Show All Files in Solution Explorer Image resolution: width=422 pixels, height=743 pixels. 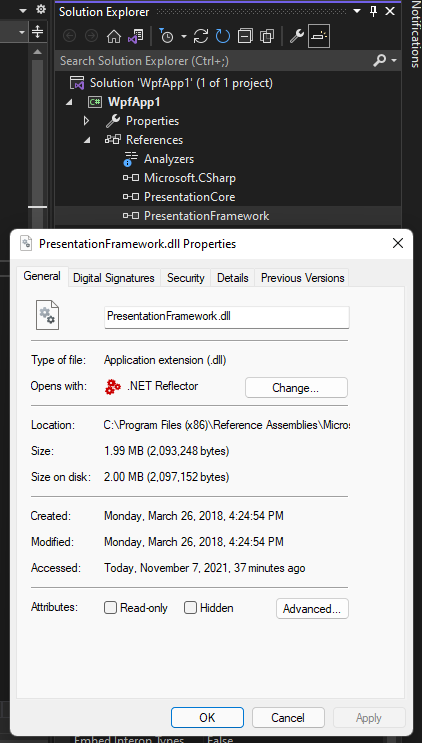[x=267, y=36]
